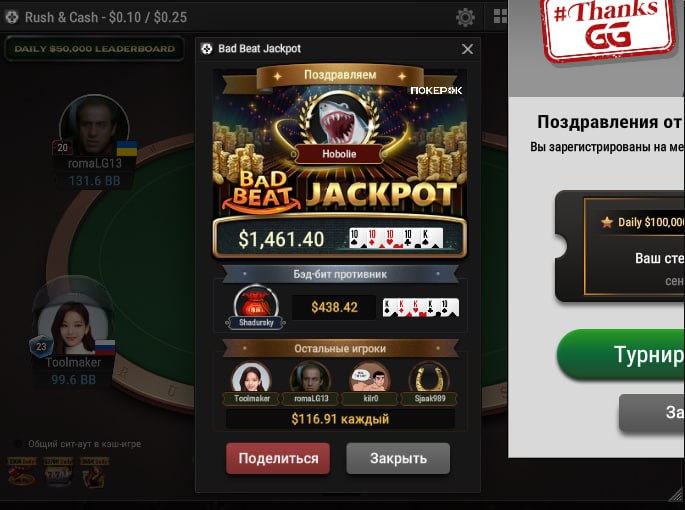Click the Rush & Cash chip logo icon
Screen dimensions: 685x510
[12, 17]
